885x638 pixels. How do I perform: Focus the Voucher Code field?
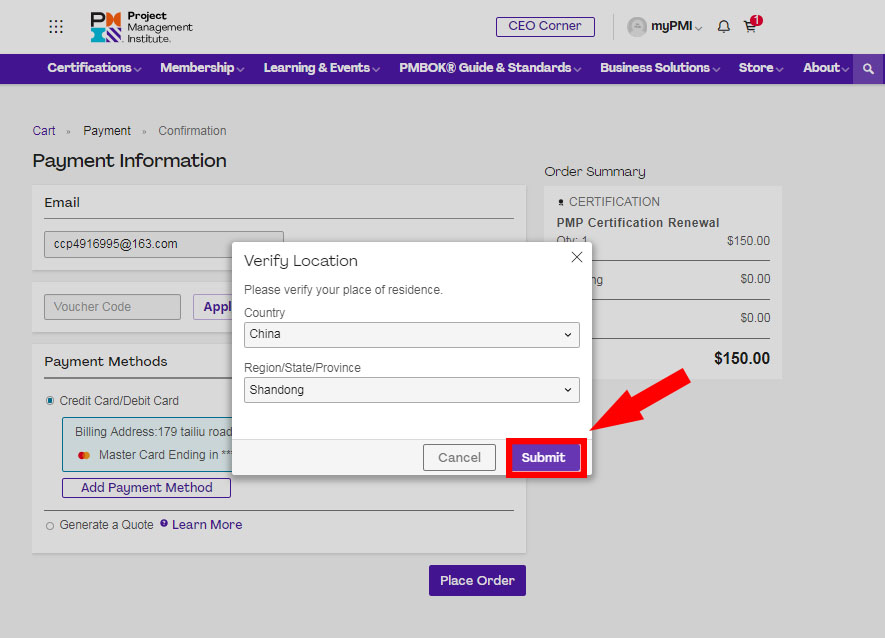112,307
